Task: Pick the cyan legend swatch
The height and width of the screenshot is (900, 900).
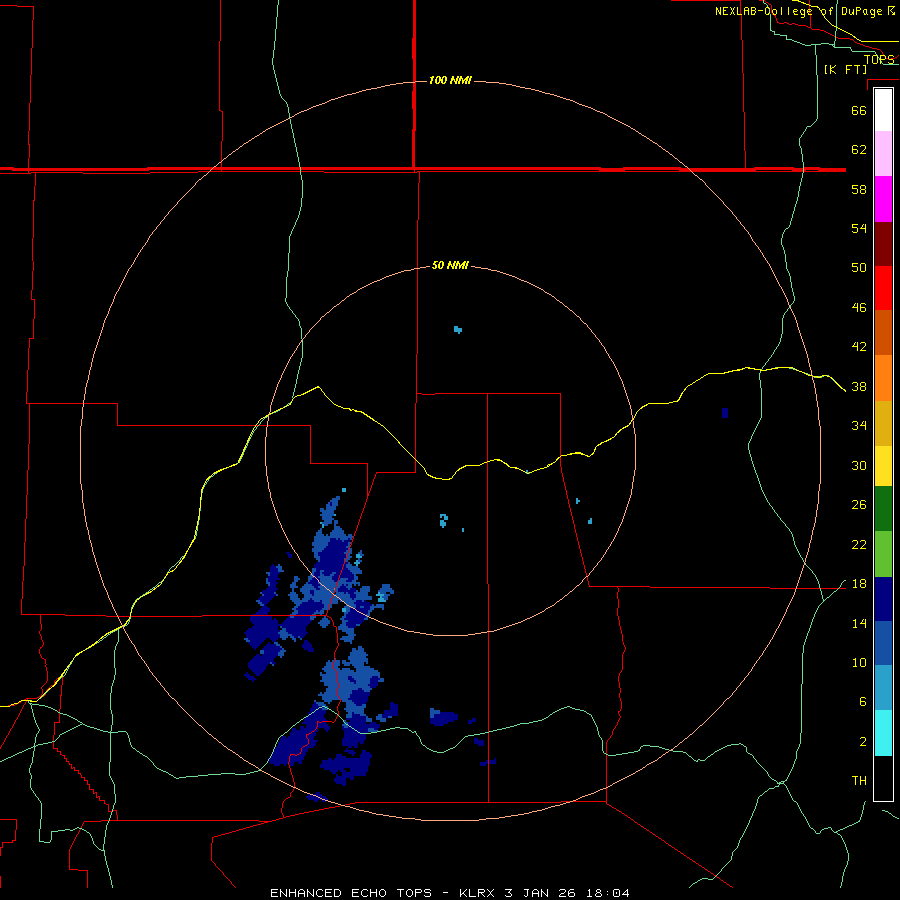Action: (883, 733)
